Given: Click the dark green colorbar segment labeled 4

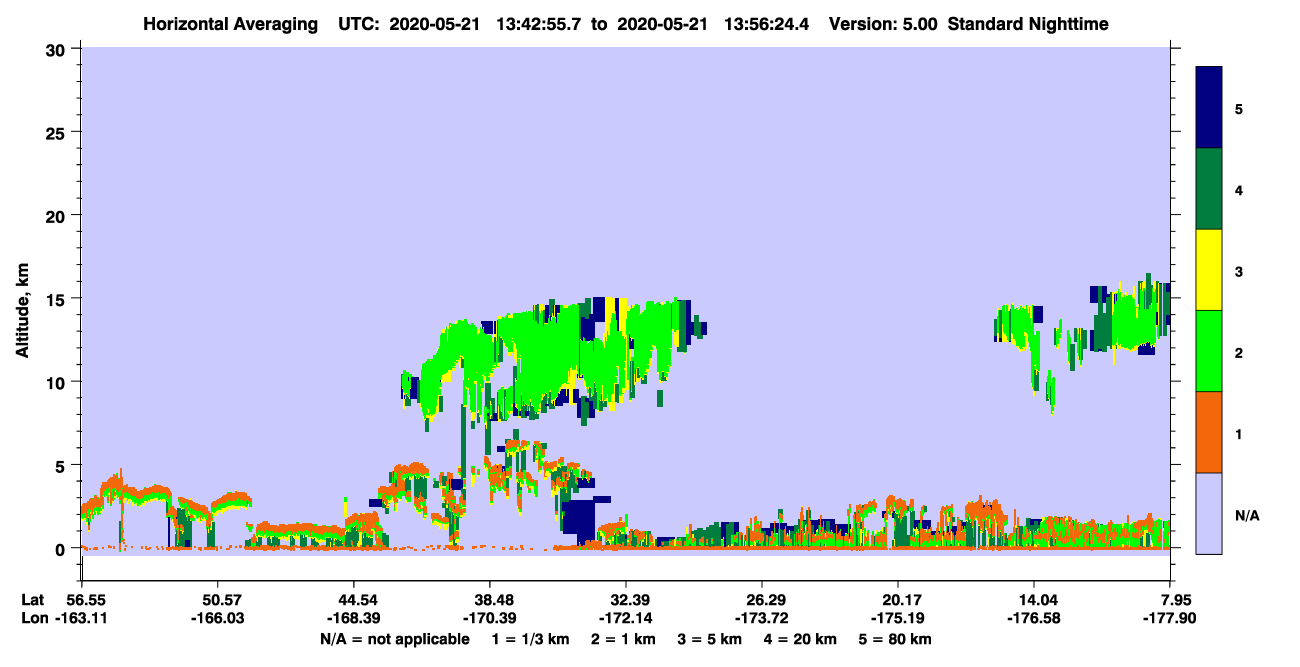Looking at the screenshot, I should 1209,189.
